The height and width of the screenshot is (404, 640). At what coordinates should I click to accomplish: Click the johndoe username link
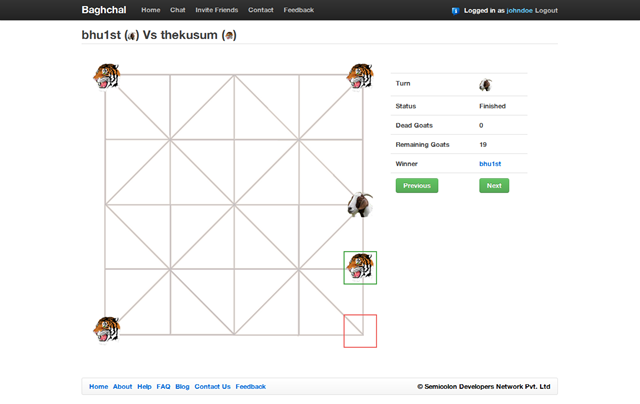tap(519, 11)
